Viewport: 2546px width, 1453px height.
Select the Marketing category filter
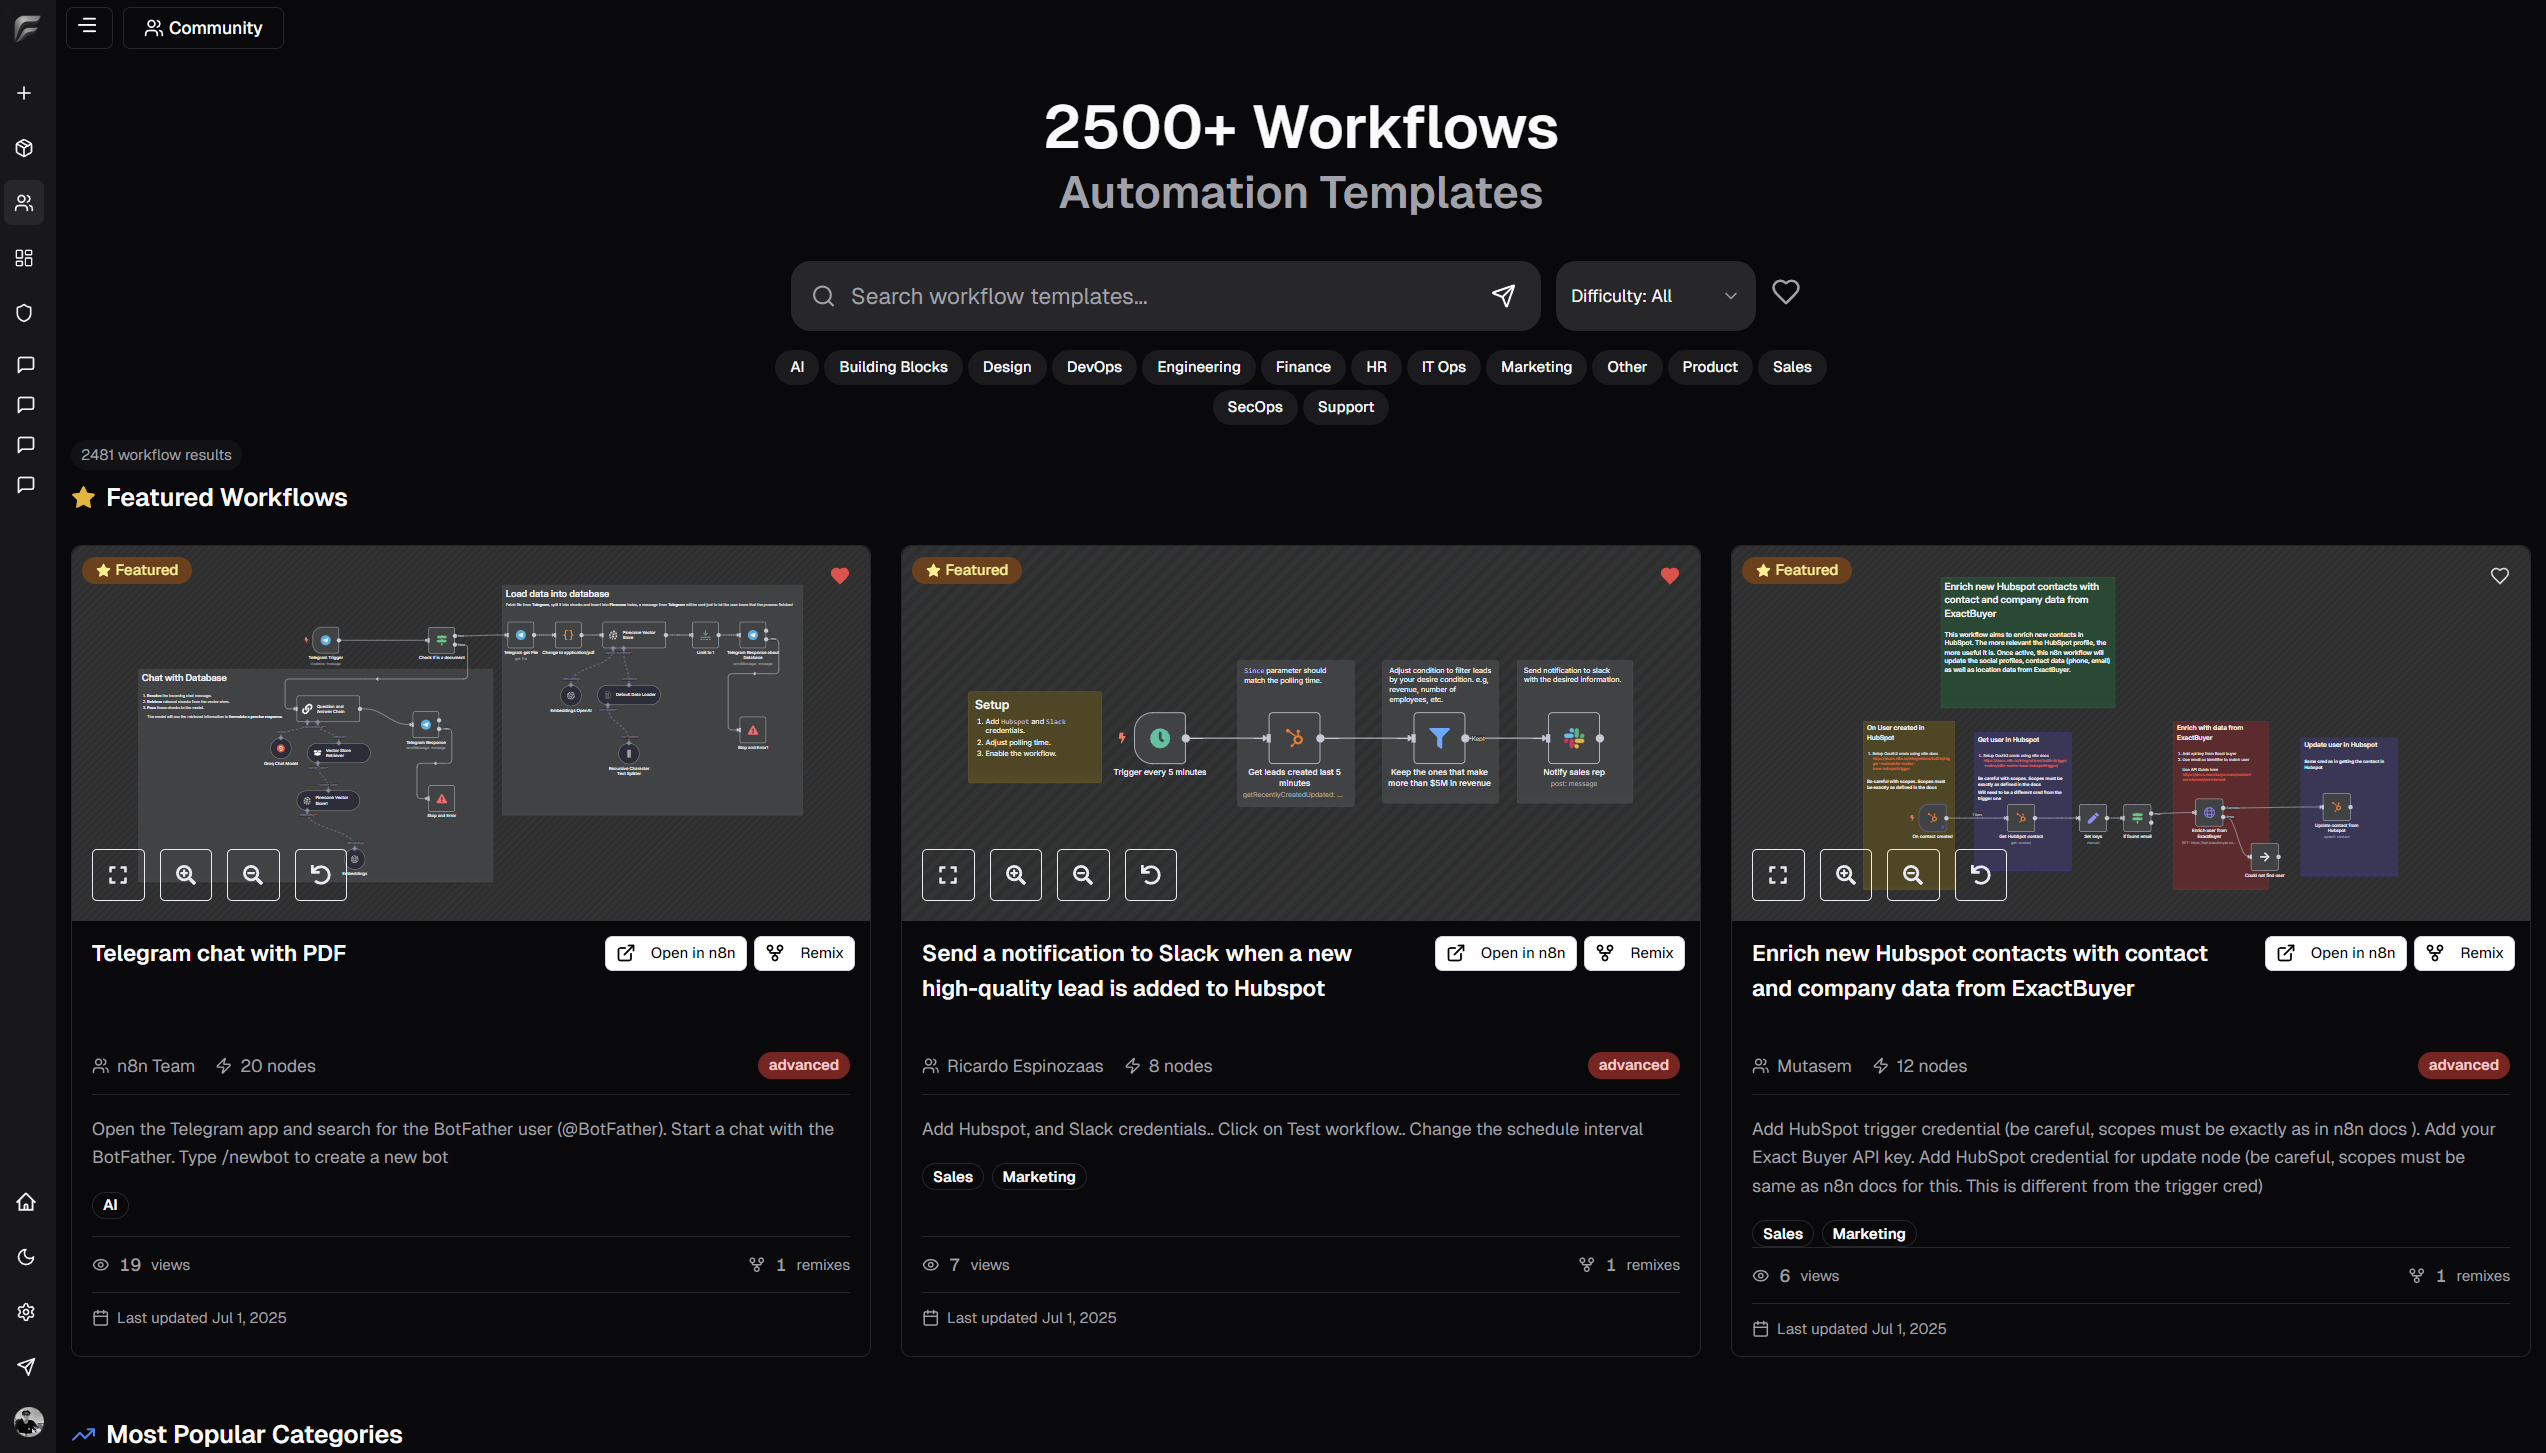[1536, 367]
